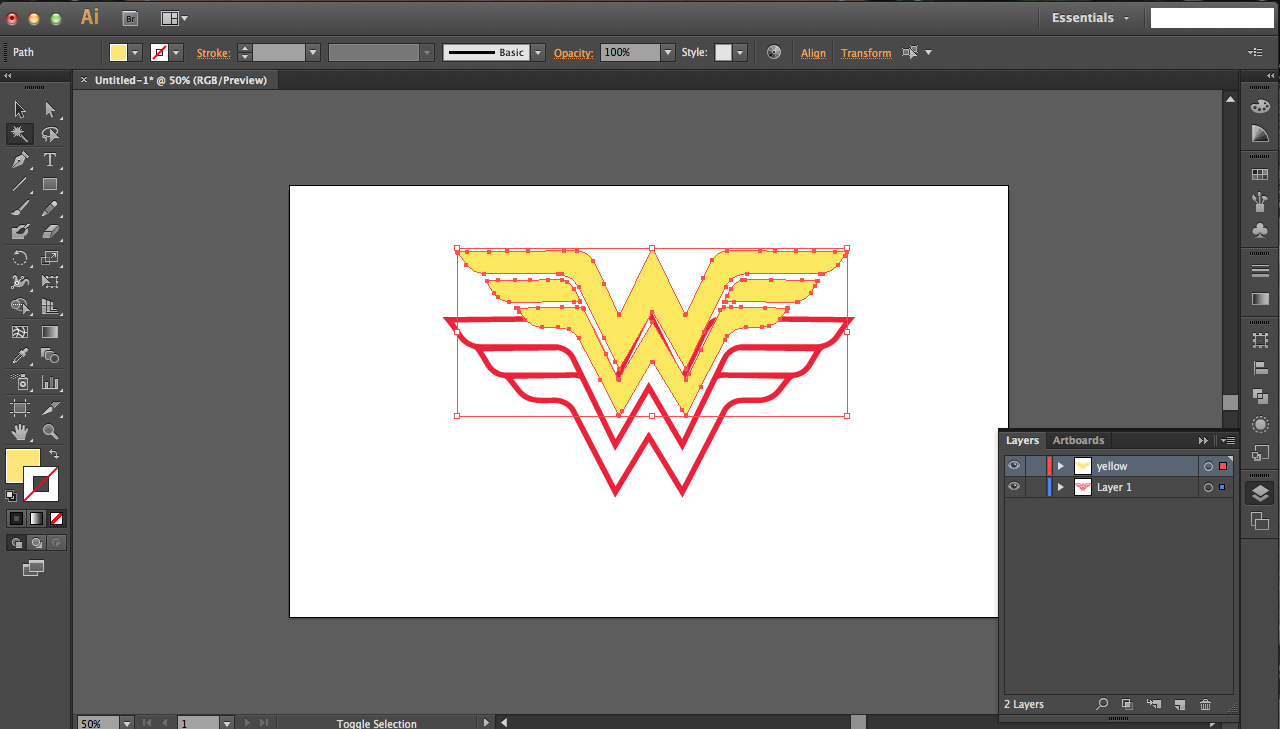Screen dimensions: 1280x729
Task: Select the Pencil tool
Action: pyautogui.click(x=50, y=208)
